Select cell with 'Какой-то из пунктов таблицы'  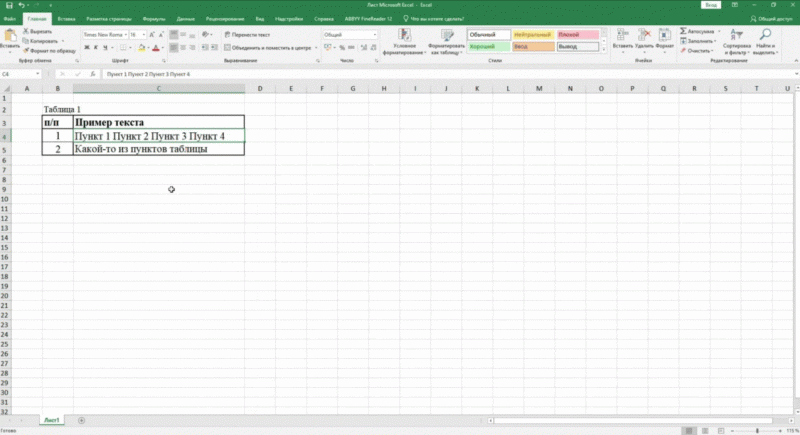click(x=159, y=149)
